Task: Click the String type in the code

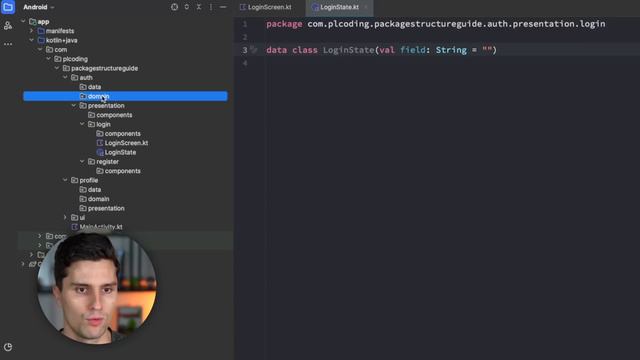Action: point(451,50)
